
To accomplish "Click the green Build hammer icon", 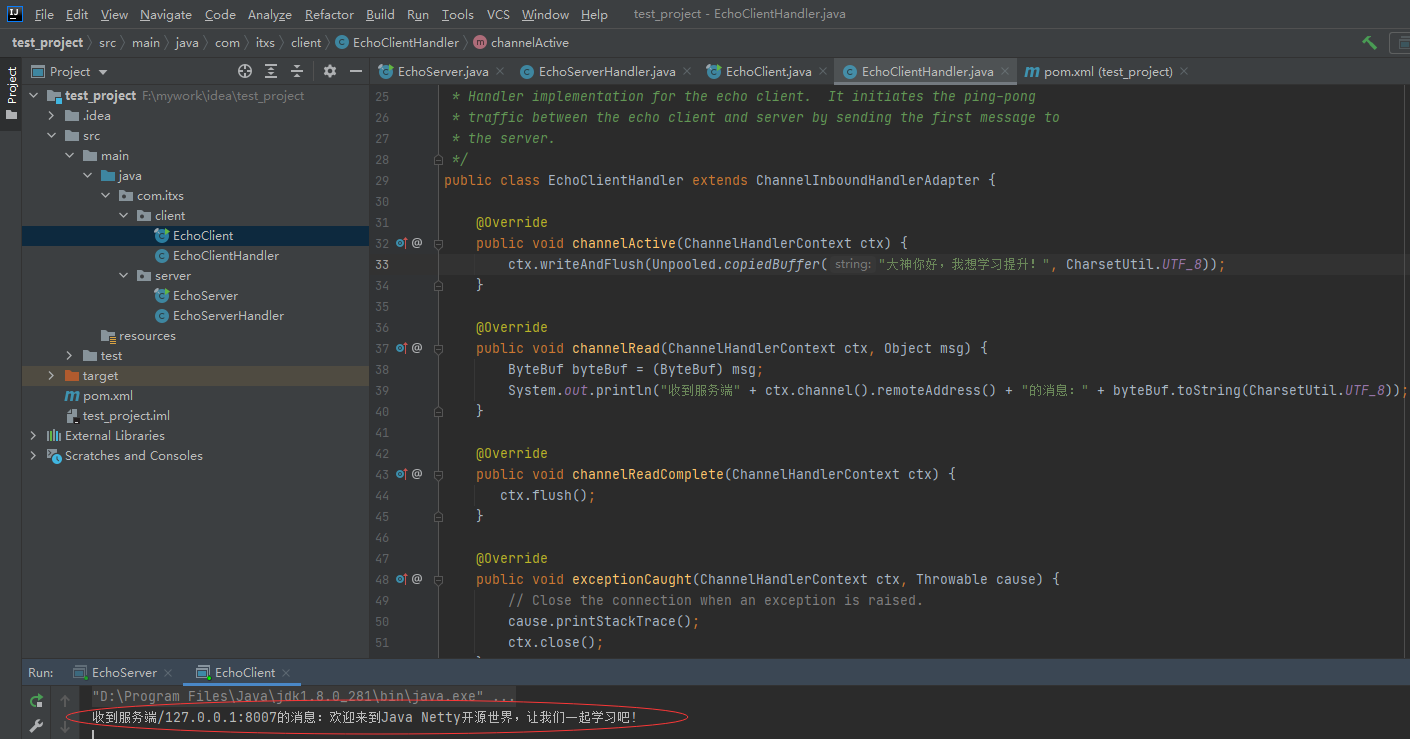I will tap(1369, 43).
